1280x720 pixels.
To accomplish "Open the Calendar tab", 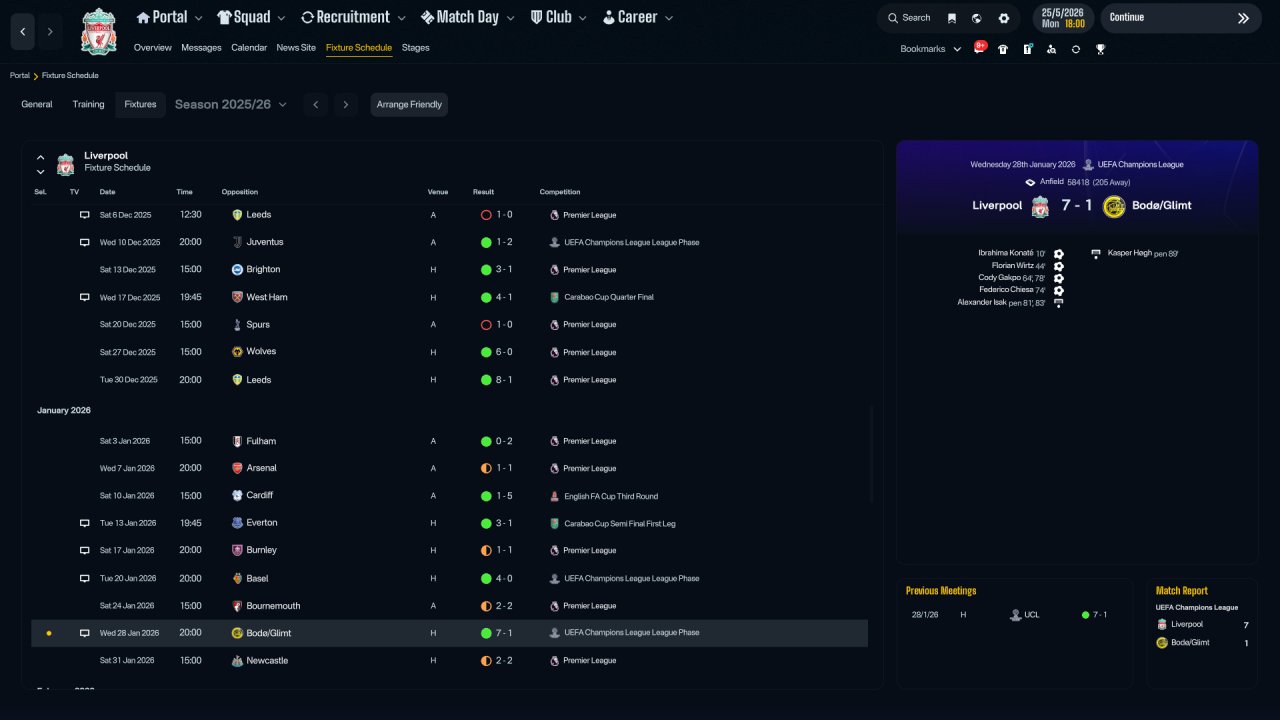I will tap(249, 48).
